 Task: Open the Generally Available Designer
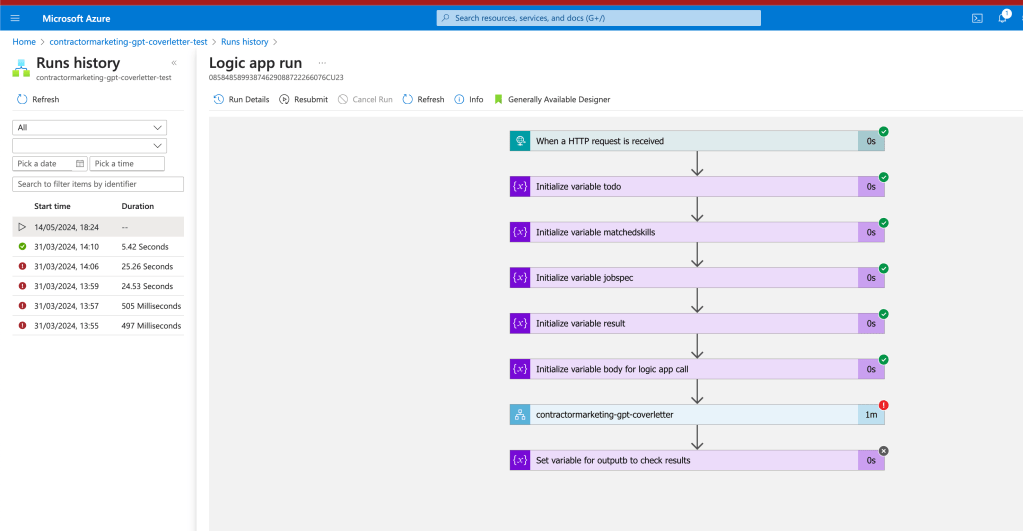coord(552,99)
